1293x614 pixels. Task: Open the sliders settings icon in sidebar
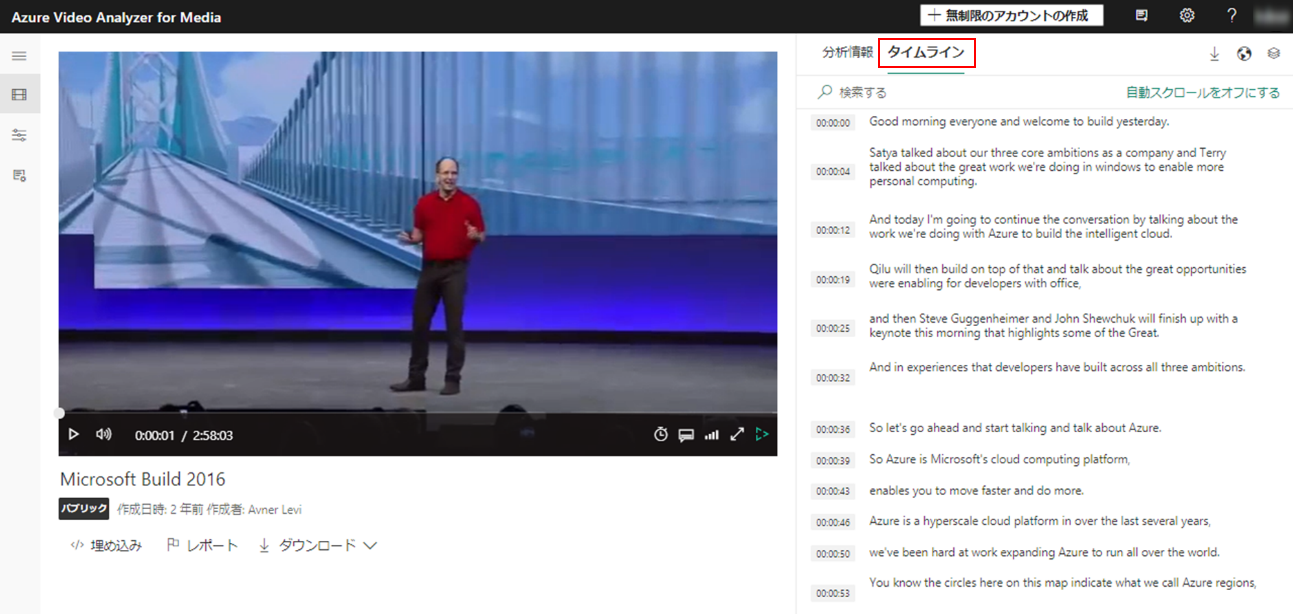(x=19, y=135)
